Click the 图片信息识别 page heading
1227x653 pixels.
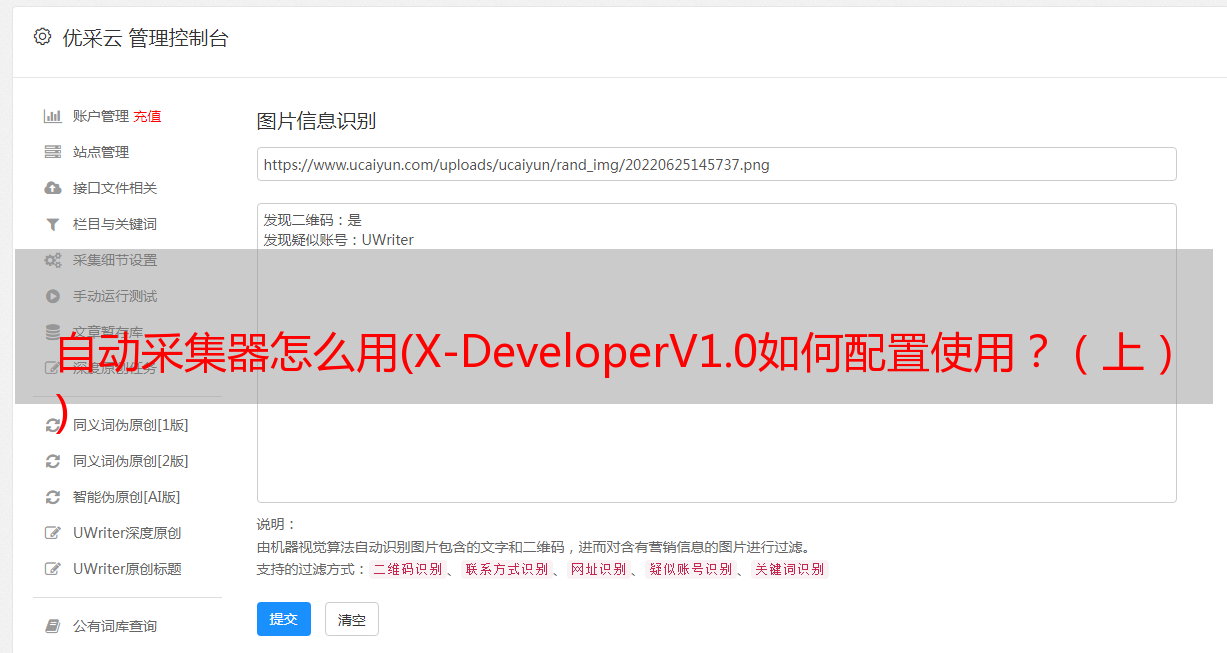click(316, 122)
